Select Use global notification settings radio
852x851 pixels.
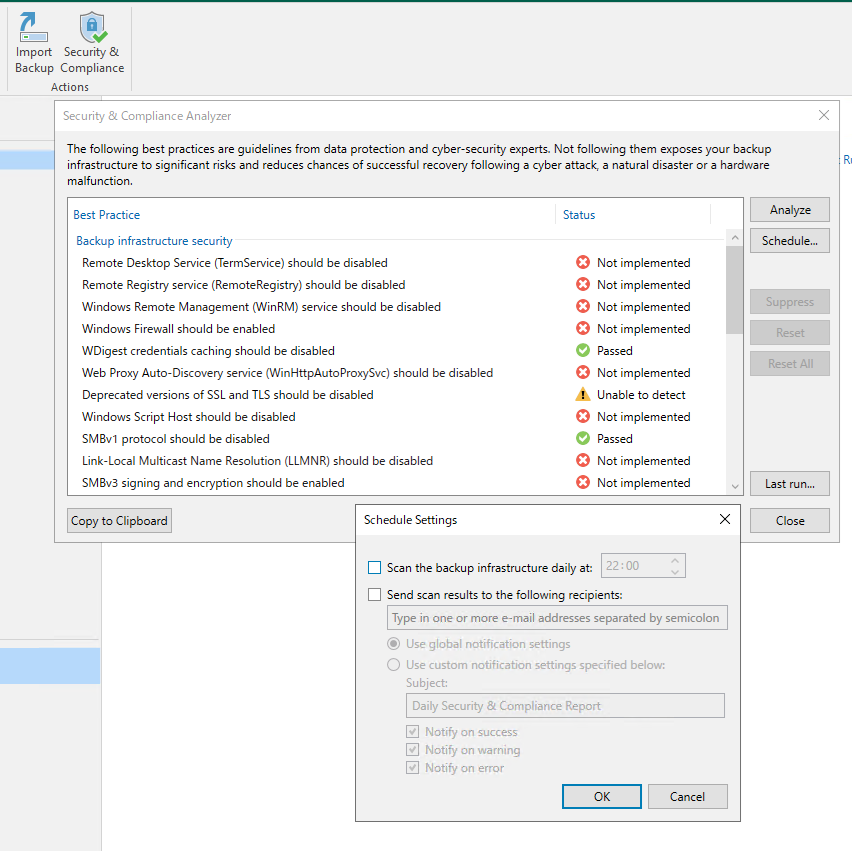tap(393, 643)
